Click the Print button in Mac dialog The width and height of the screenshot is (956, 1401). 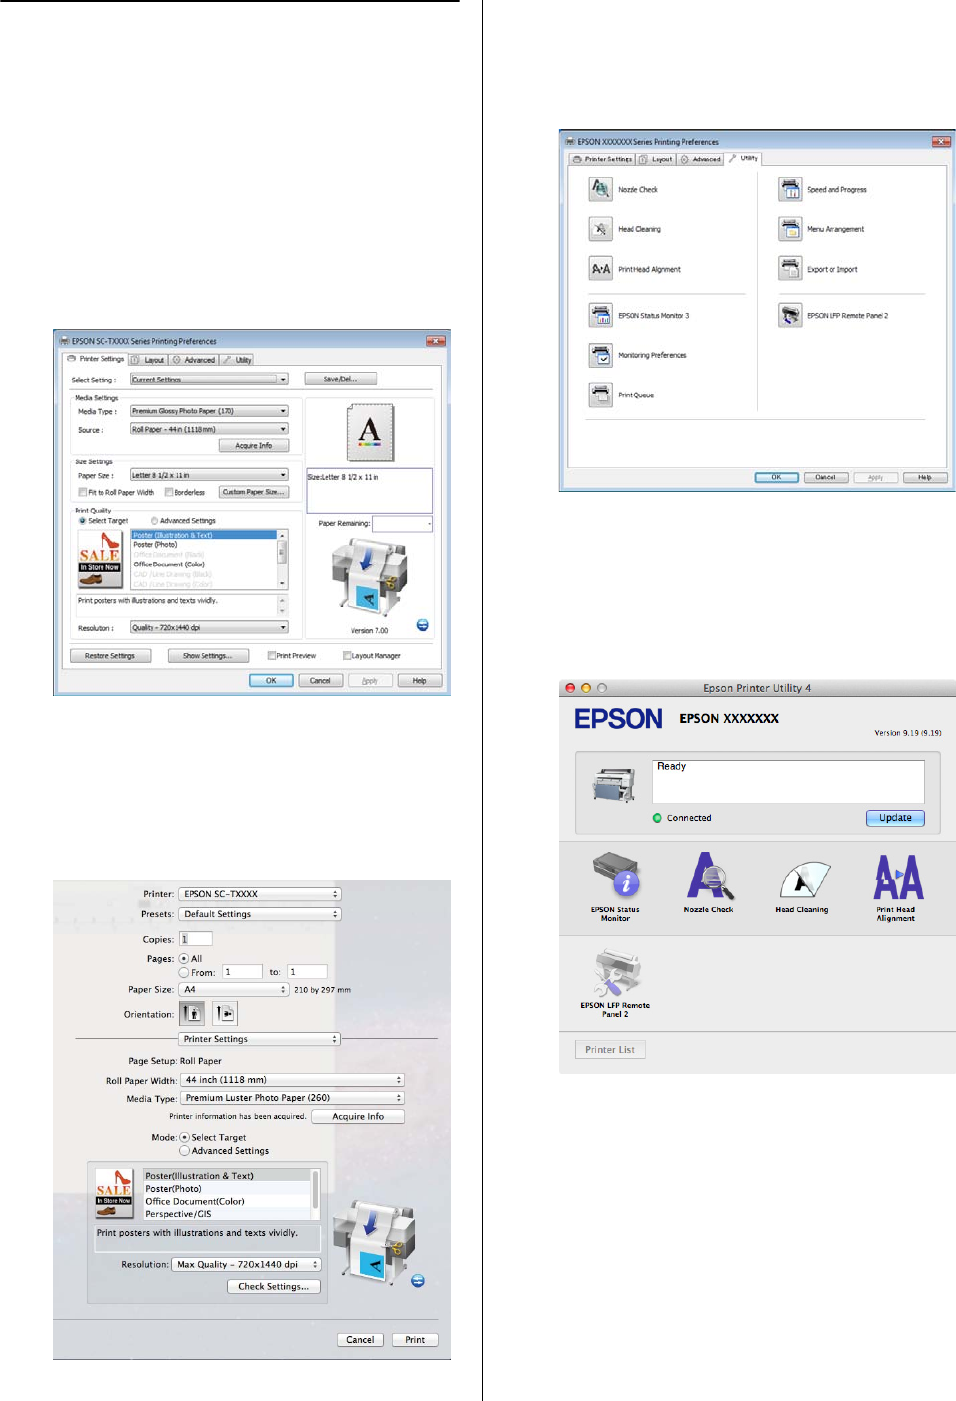coord(415,1340)
